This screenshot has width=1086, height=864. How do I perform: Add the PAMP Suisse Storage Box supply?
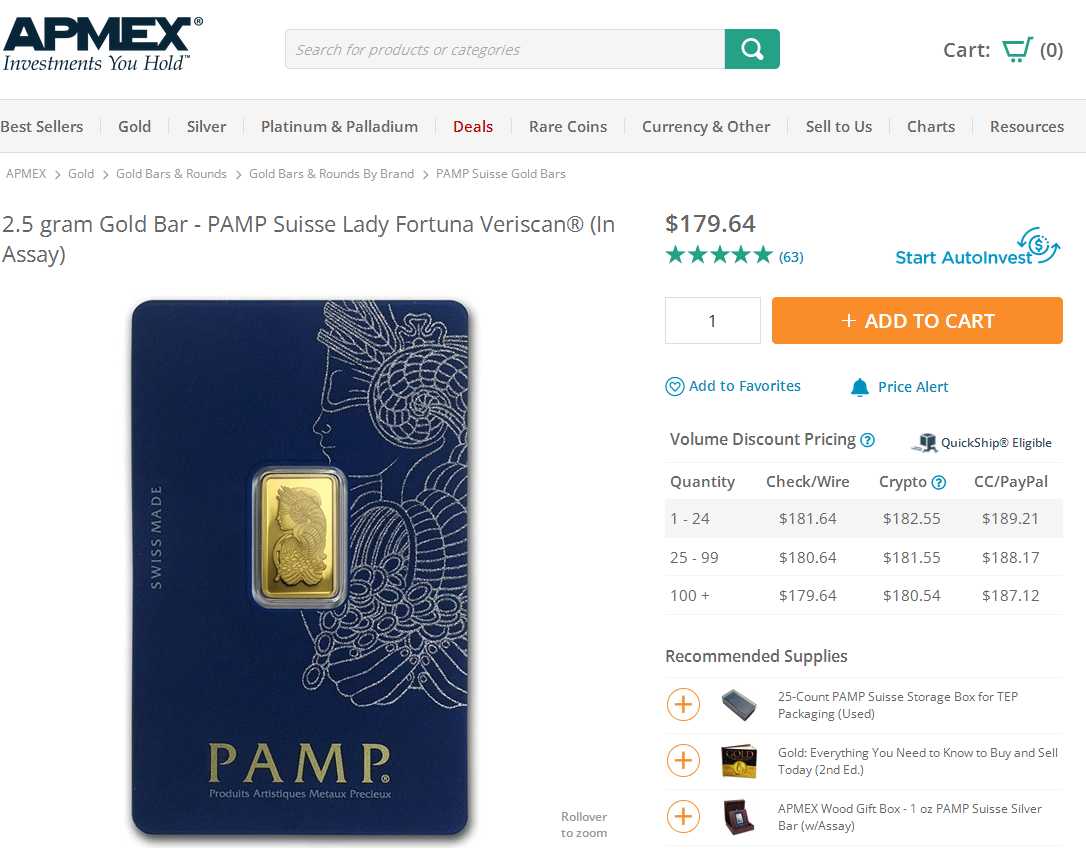coord(683,705)
